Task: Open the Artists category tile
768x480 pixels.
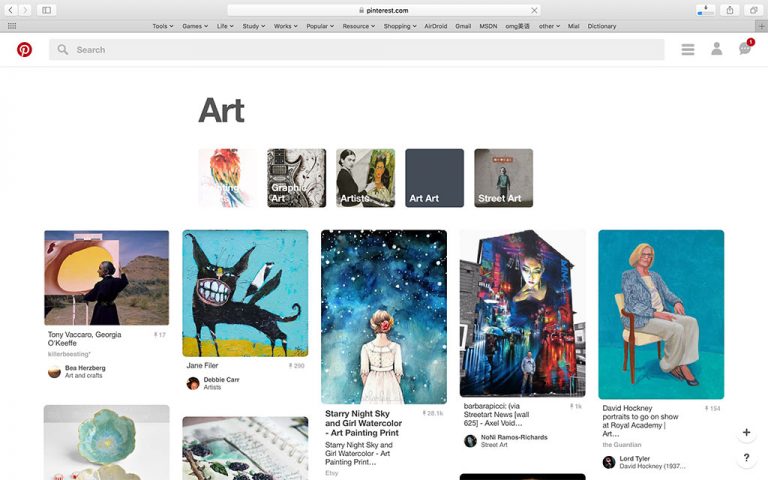Action: (x=365, y=178)
